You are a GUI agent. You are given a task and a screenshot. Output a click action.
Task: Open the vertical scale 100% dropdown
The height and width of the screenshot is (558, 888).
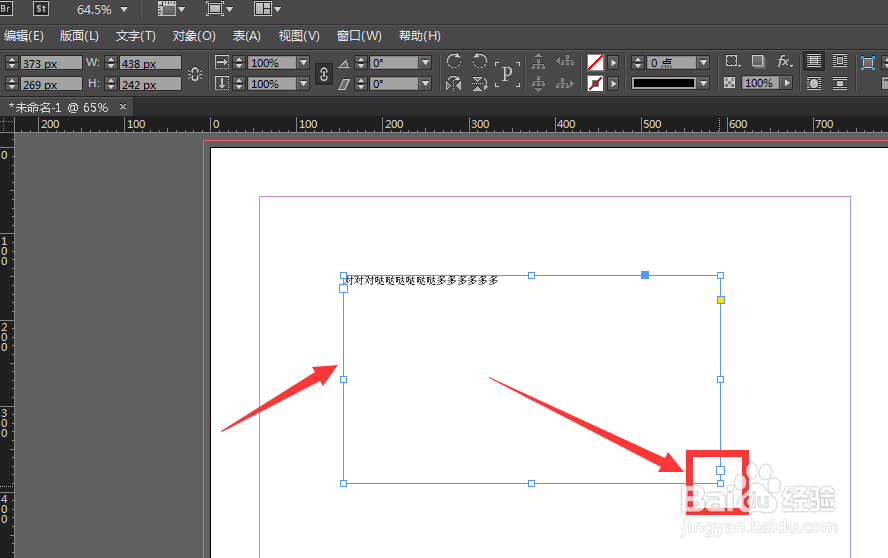pyautogui.click(x=303, y=83)
